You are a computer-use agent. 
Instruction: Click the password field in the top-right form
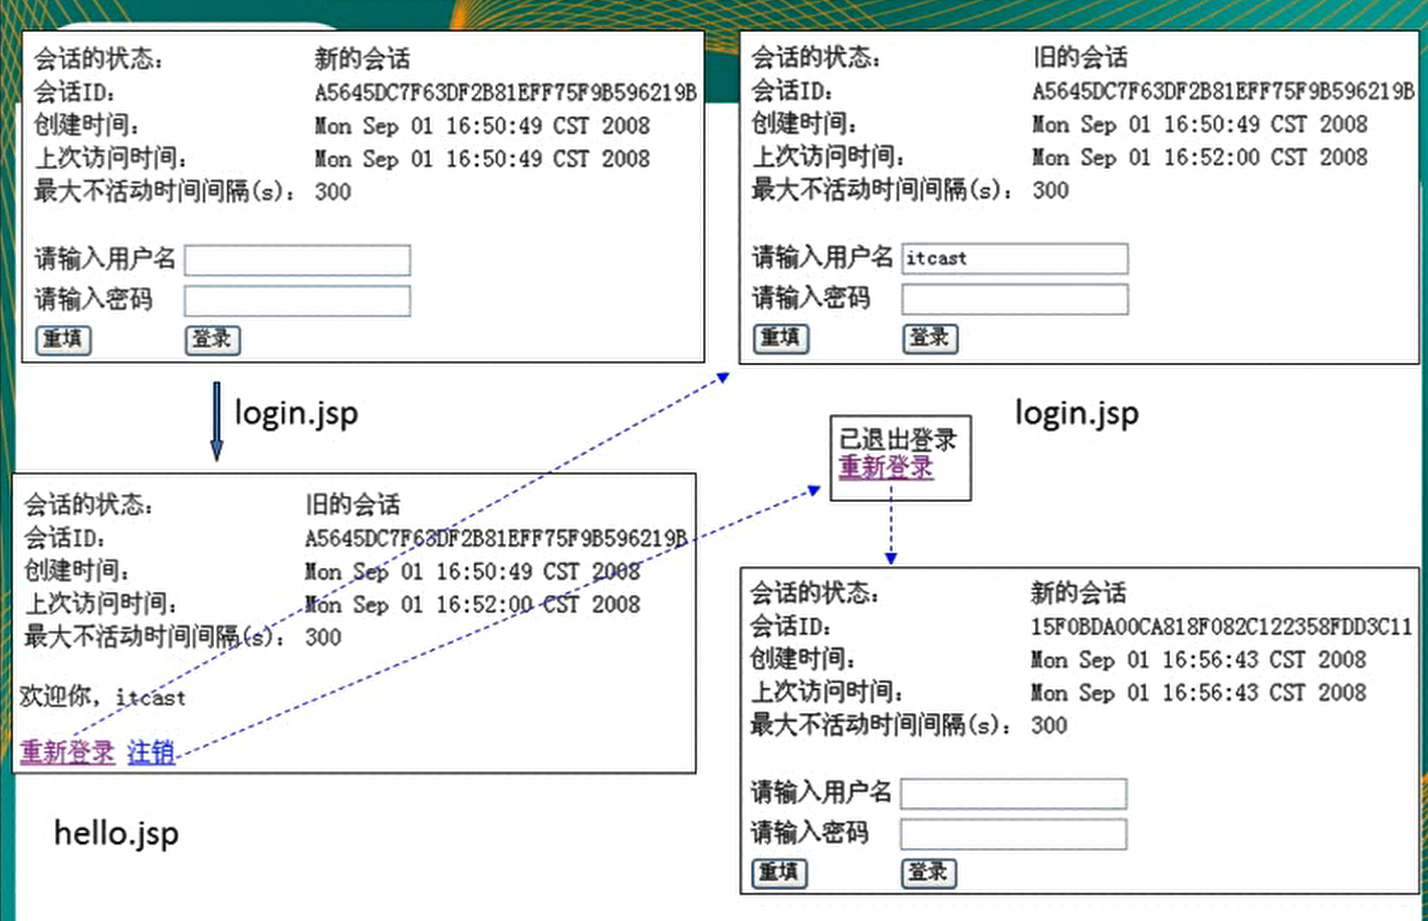click(x=1015, y=298)
